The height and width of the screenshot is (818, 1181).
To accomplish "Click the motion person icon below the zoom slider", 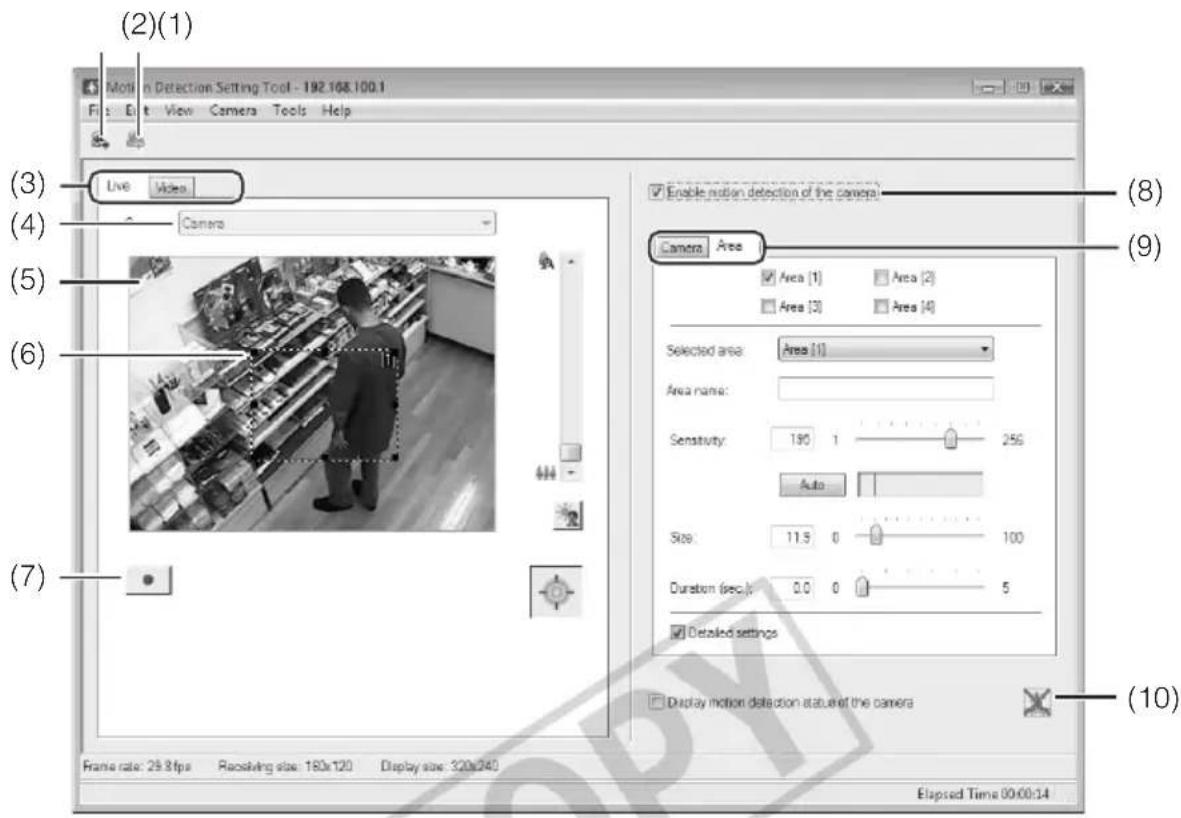I will click(568, 515).
